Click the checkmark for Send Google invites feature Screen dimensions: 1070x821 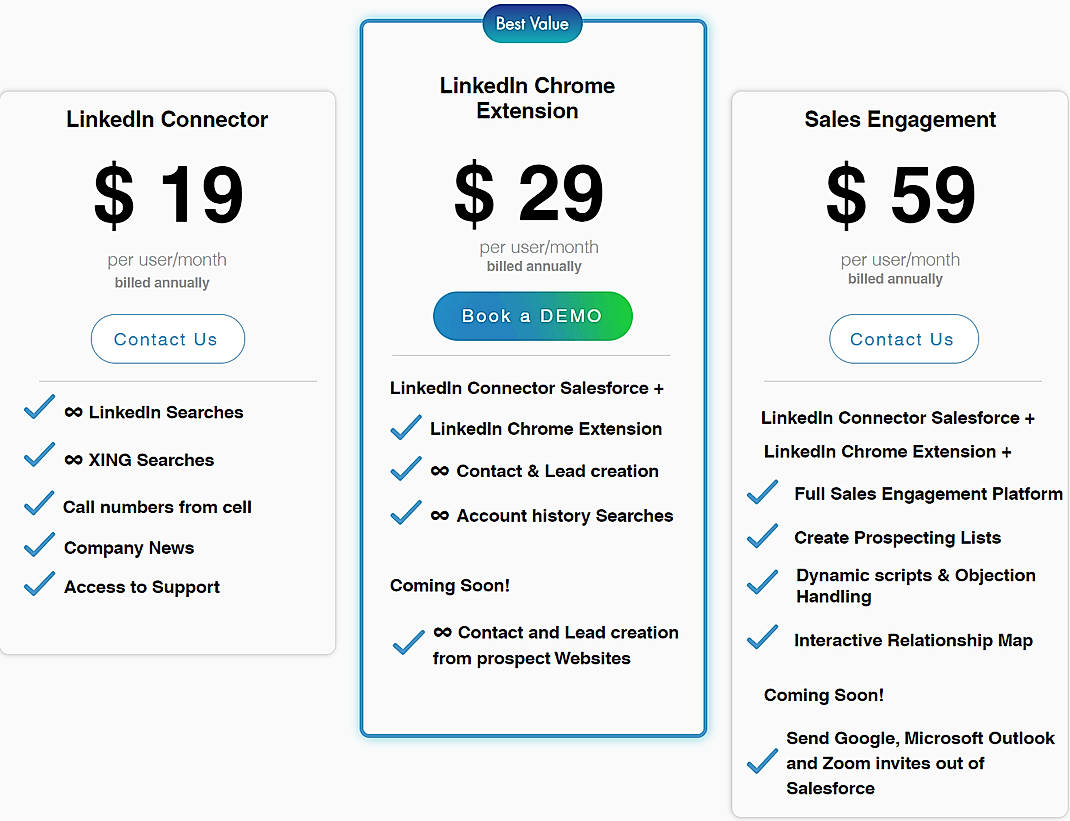click(x=762, y=760)
